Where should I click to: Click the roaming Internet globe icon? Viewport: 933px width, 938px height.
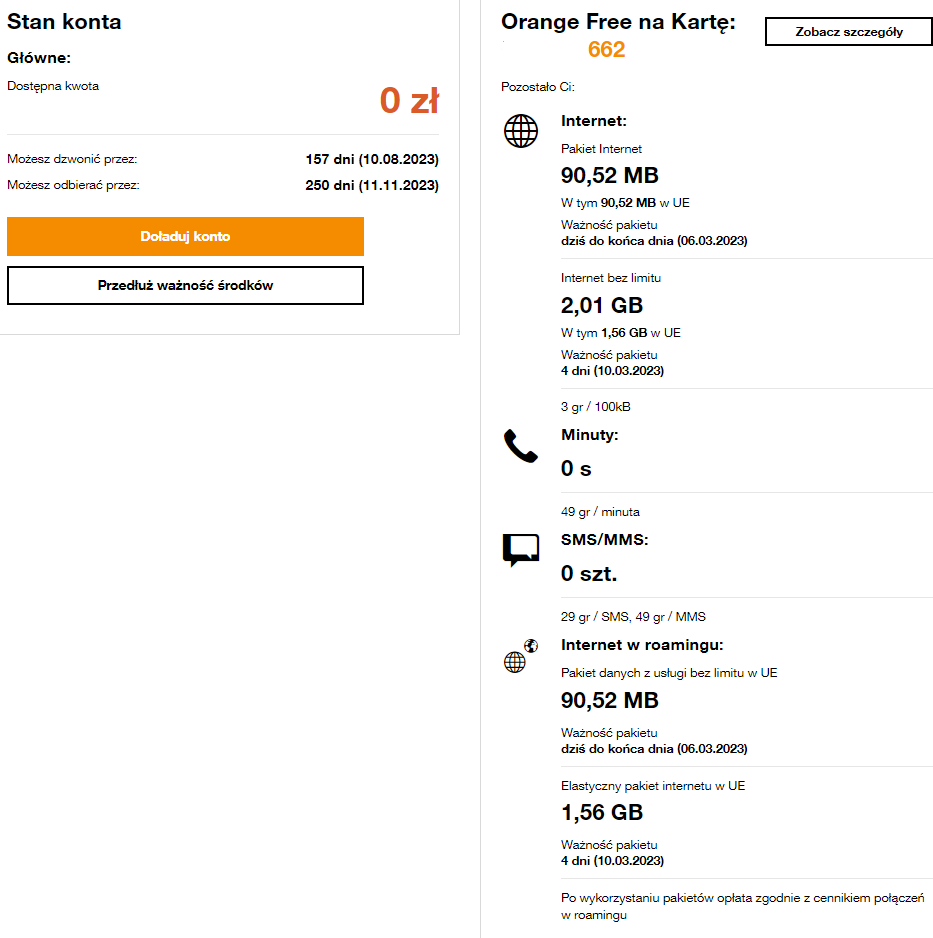coord(519,657)
